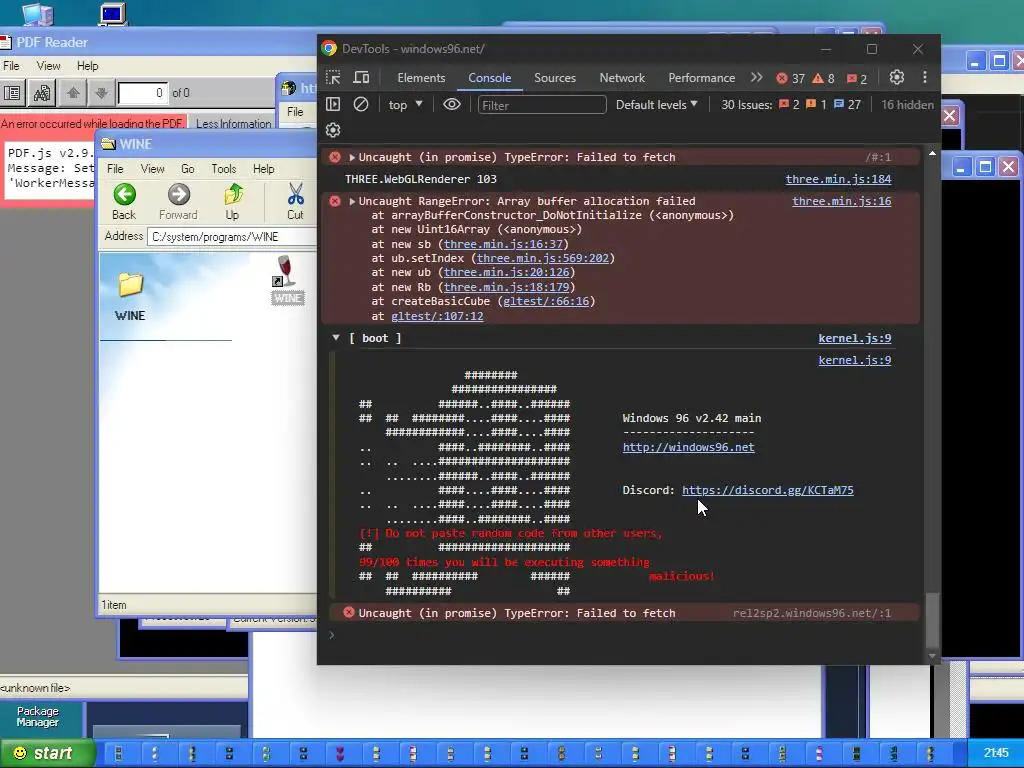Open the start menu button
The image size is (1024, 768).
click(x=46, y=753)
